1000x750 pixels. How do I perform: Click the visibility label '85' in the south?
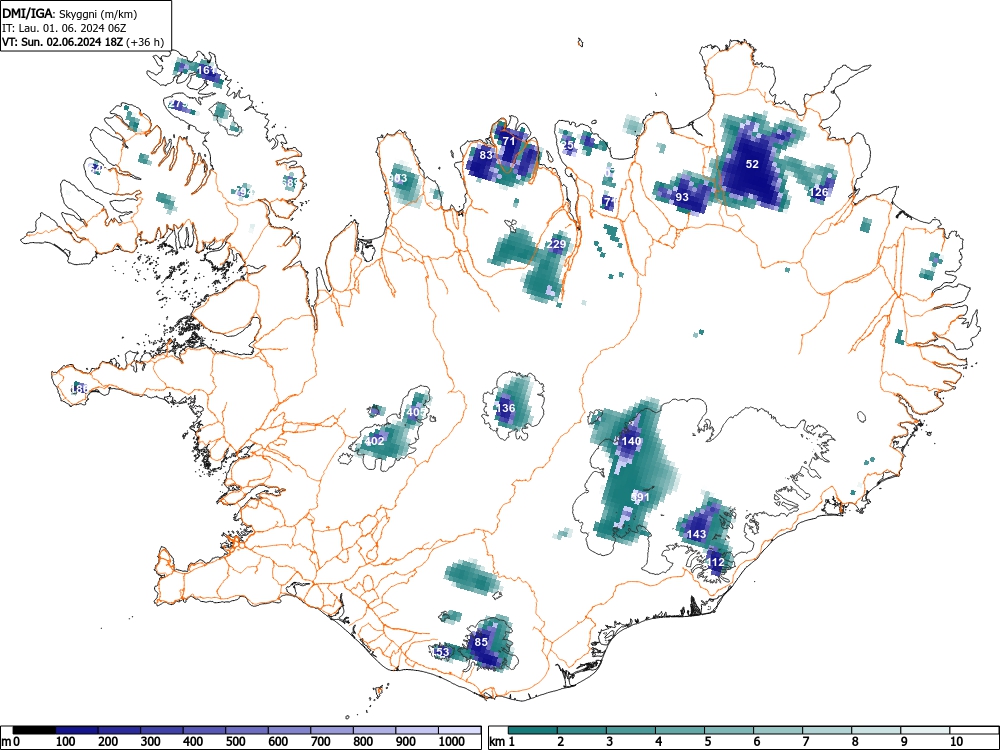click(482, 642)
